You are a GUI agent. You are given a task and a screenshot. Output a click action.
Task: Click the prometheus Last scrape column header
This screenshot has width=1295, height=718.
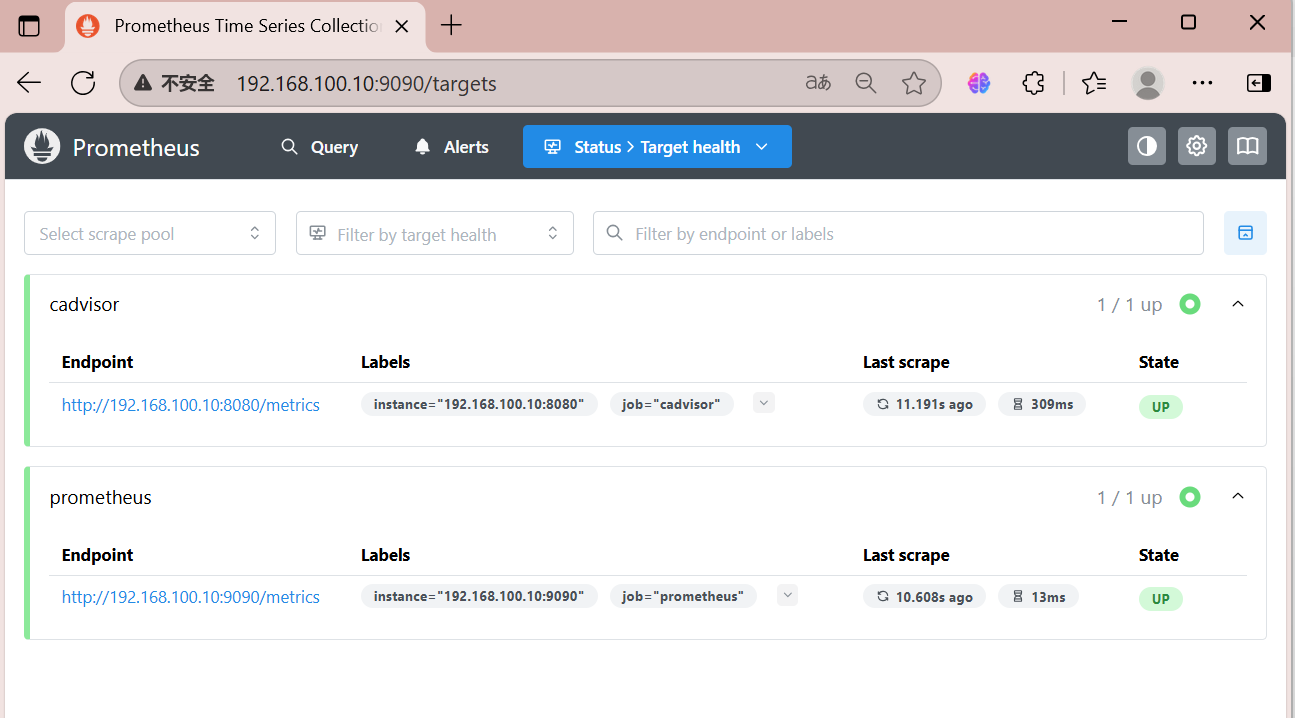(906, 555)
